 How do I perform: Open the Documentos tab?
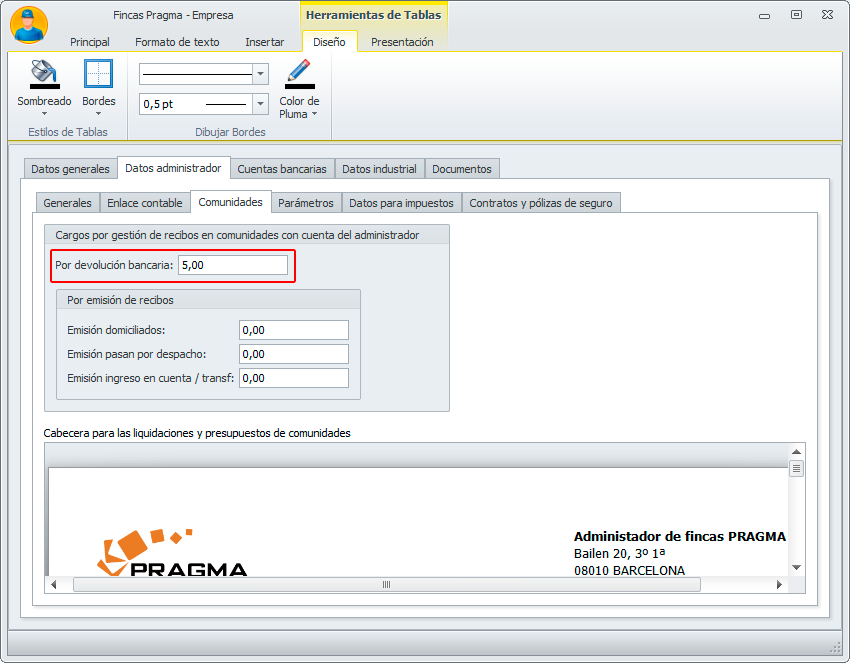point(462,169)
